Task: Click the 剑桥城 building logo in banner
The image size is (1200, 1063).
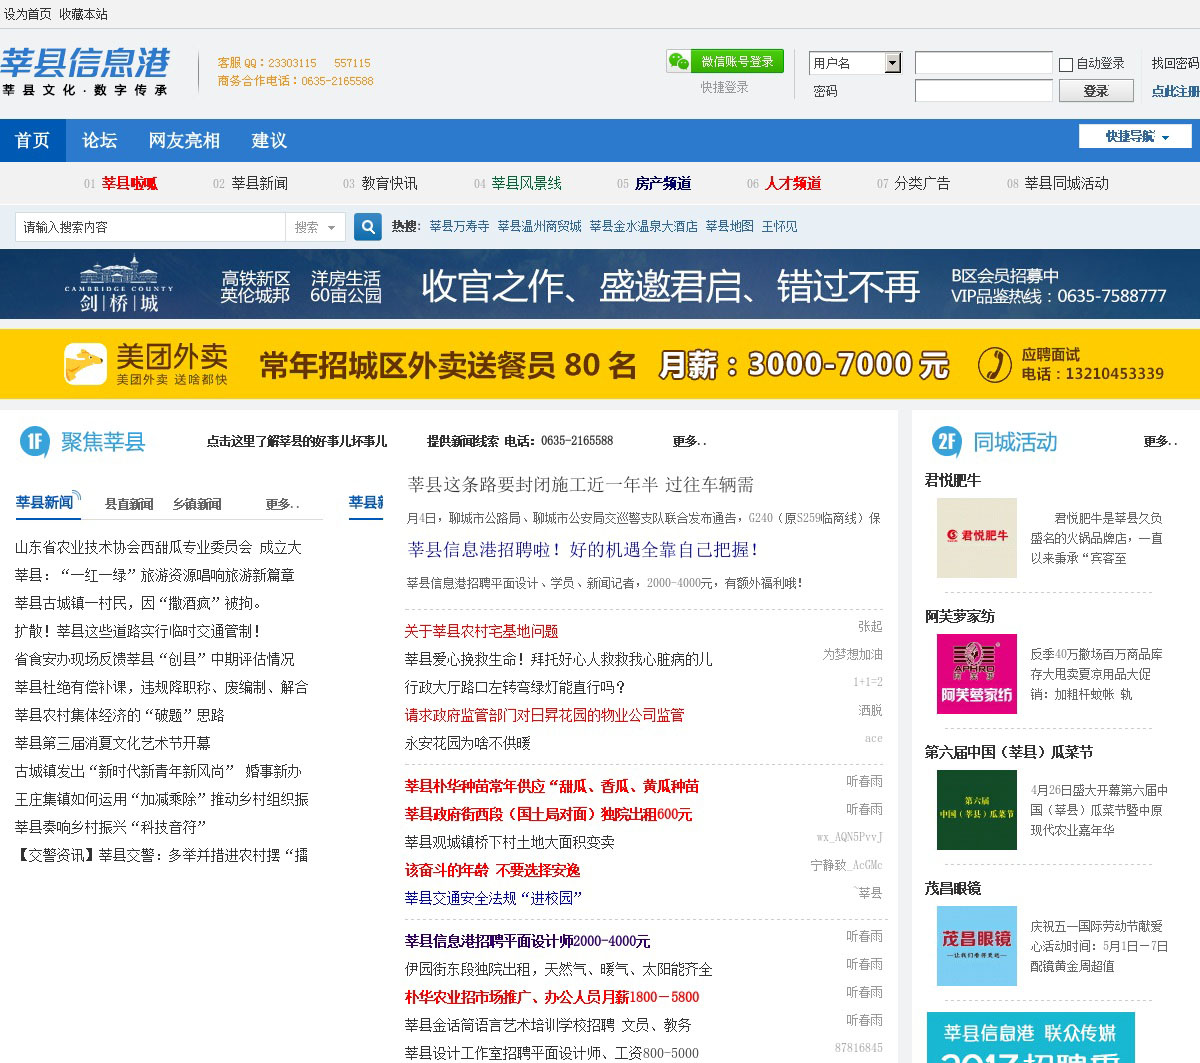Action: [x=119, y=285]
